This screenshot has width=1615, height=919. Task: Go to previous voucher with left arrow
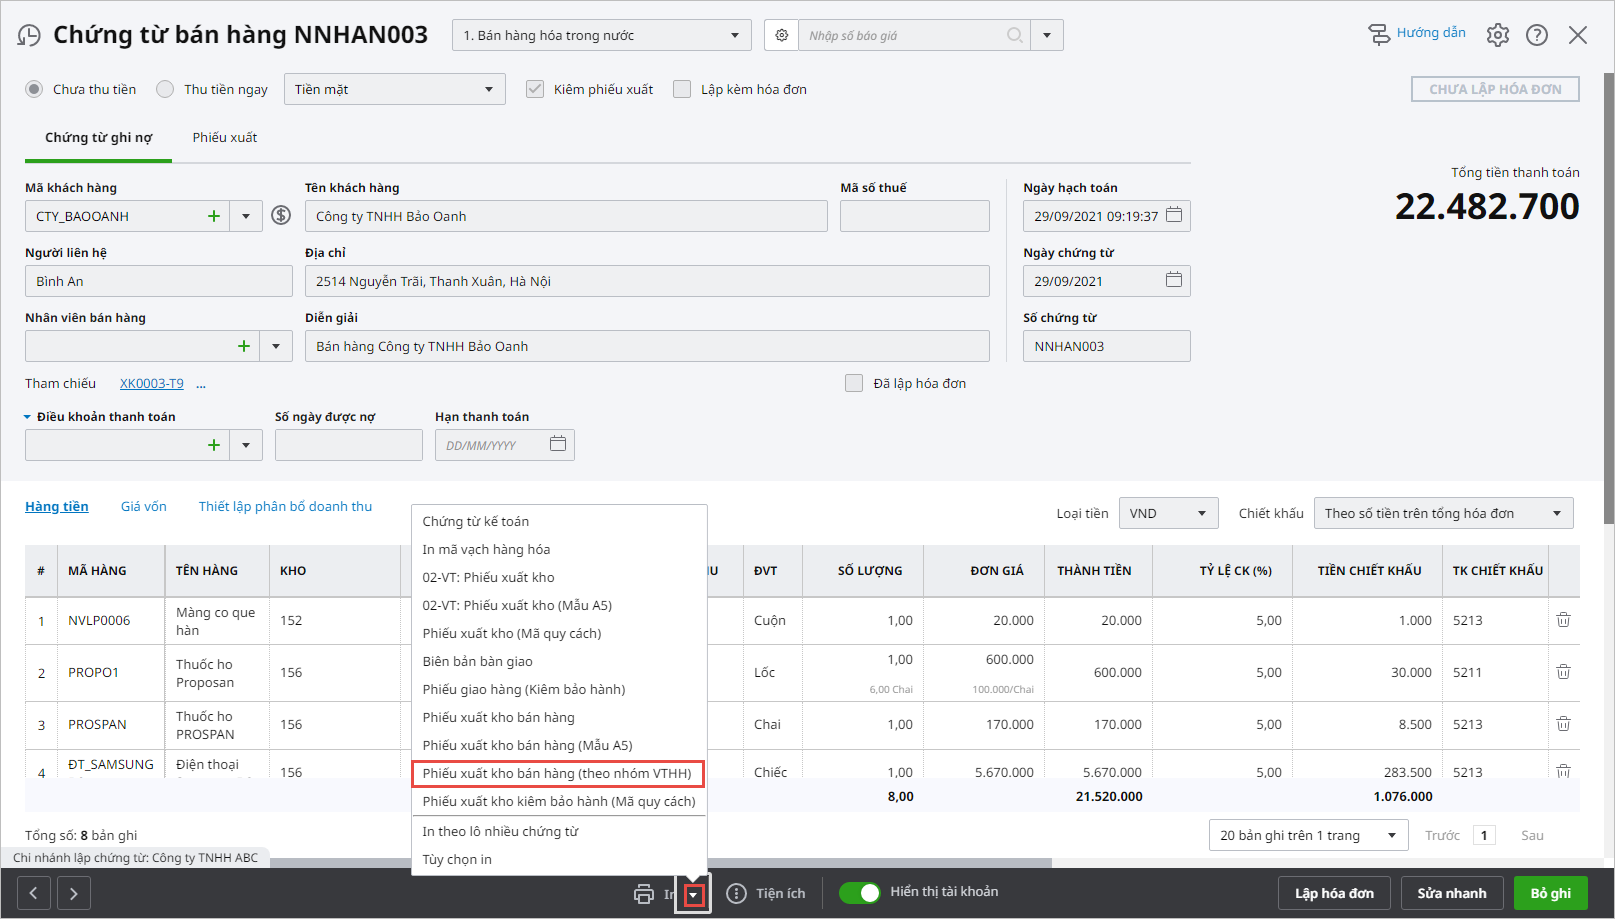coord(34,893)
